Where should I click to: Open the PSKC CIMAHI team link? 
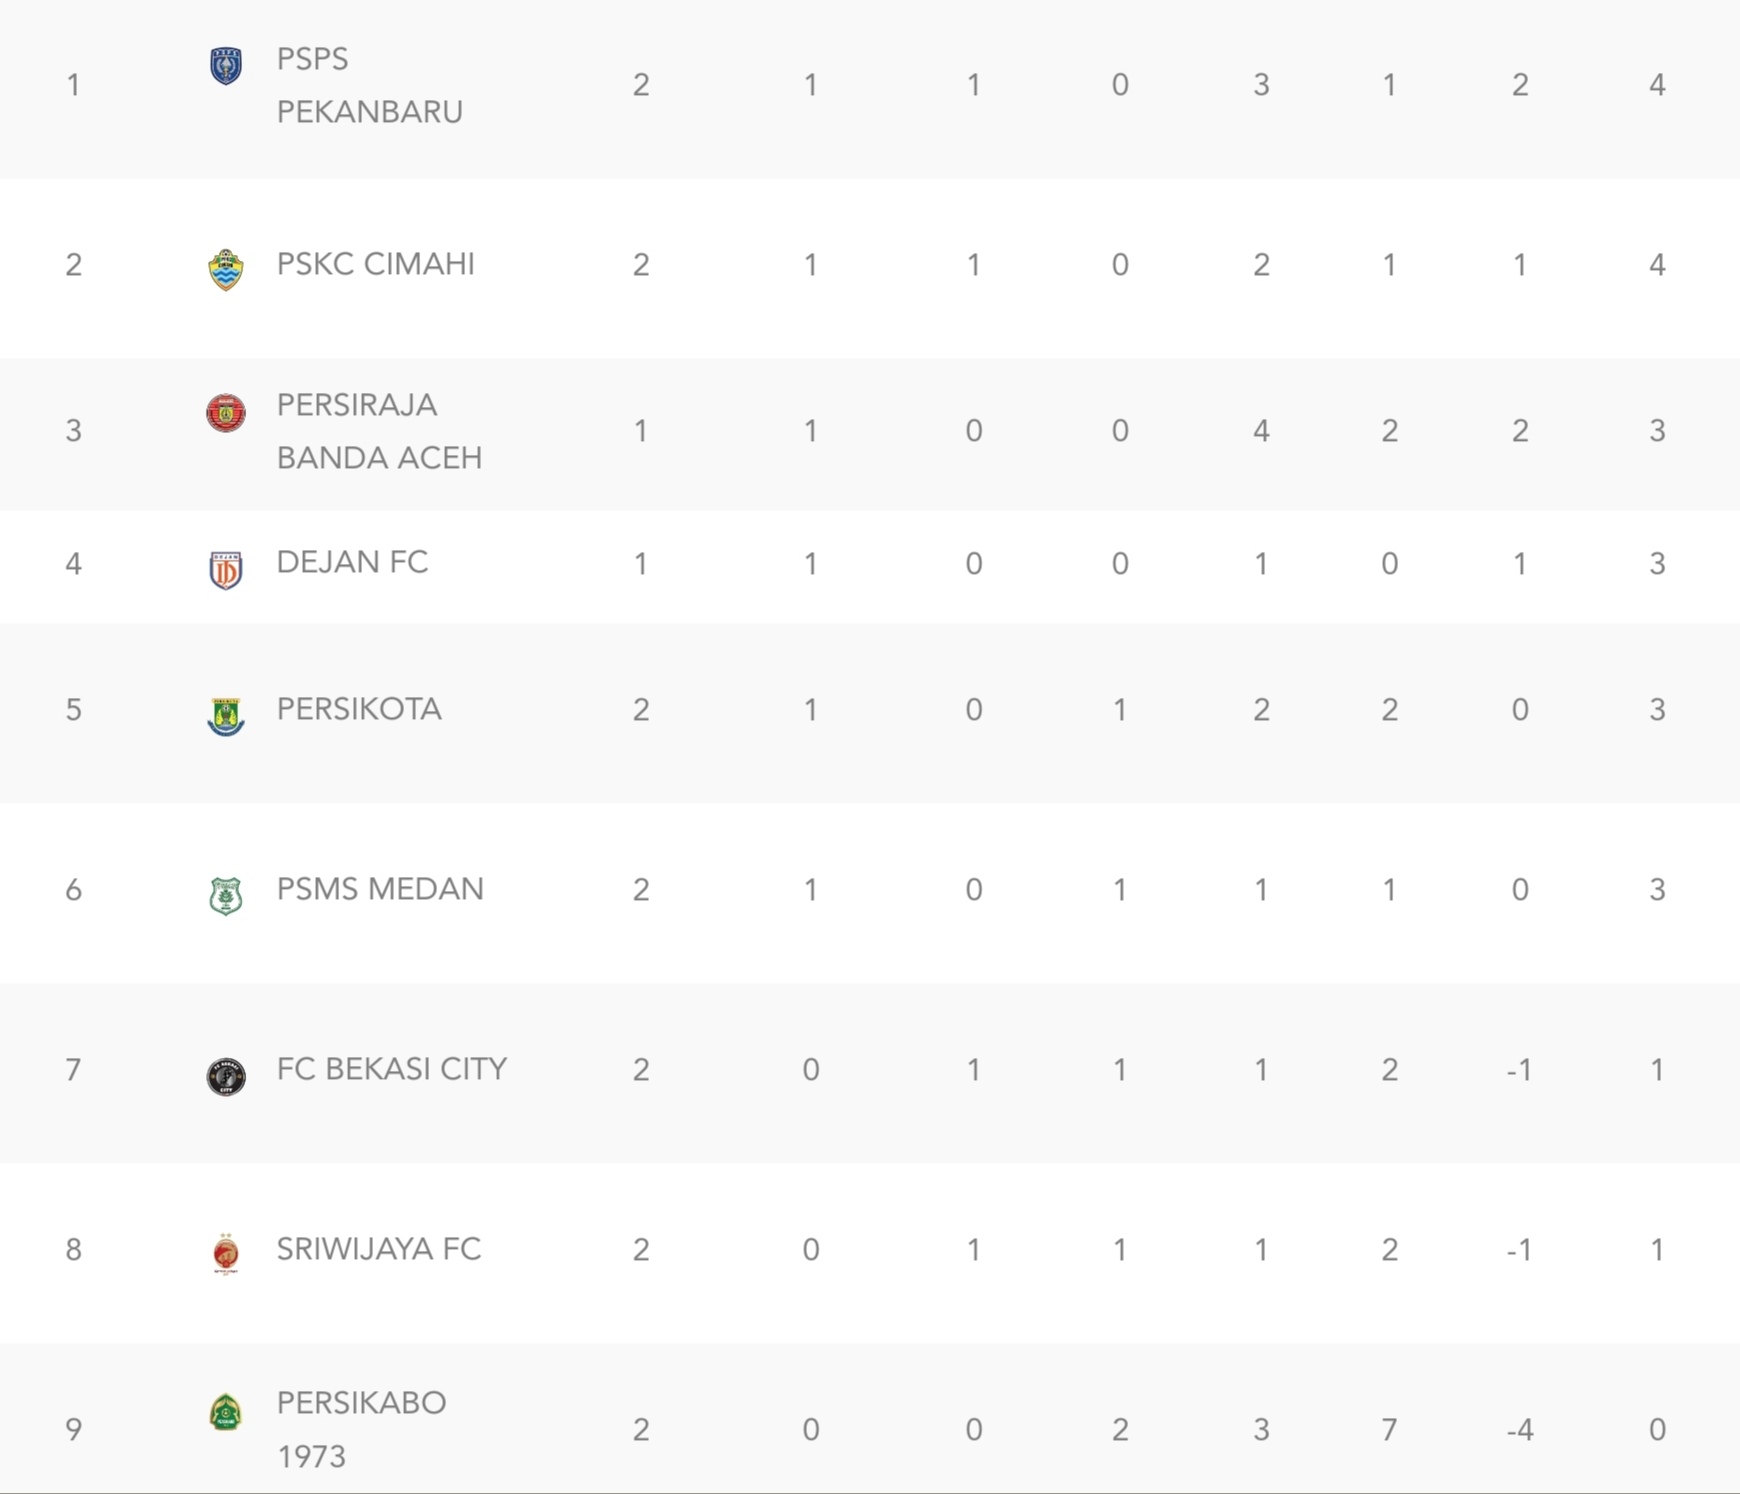(x=375, y=264)
